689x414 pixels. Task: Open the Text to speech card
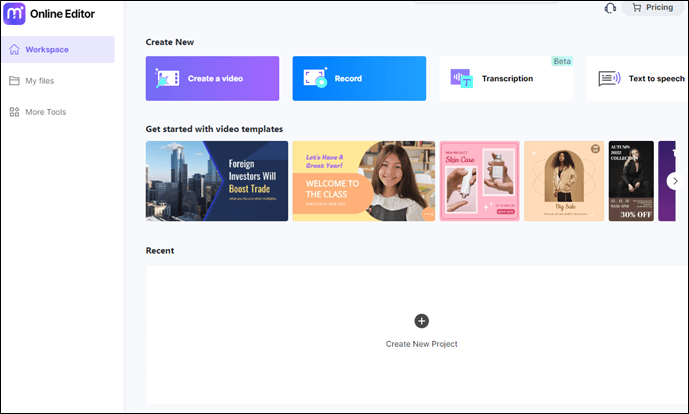(638, 78)
